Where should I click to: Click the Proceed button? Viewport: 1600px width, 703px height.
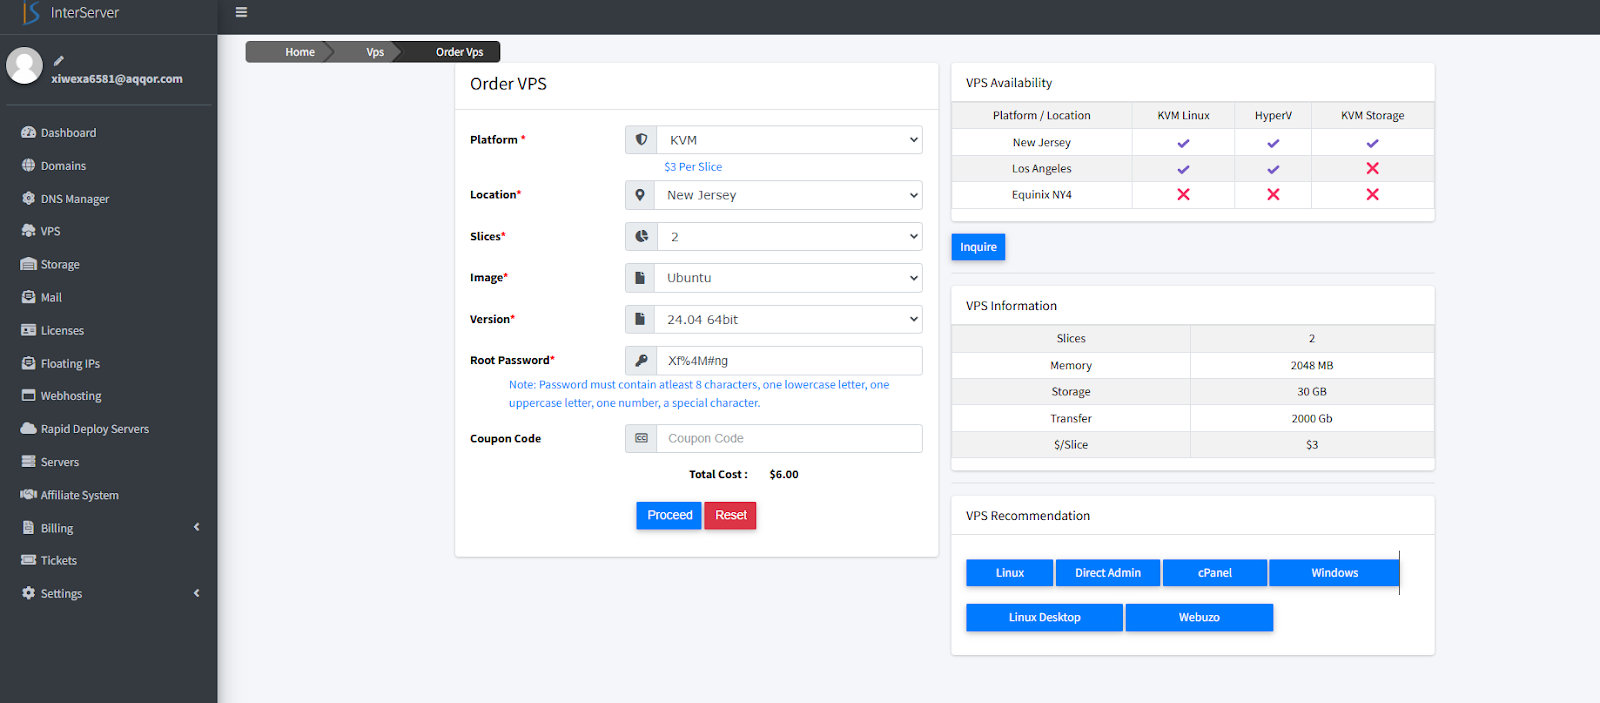[669, 515]
